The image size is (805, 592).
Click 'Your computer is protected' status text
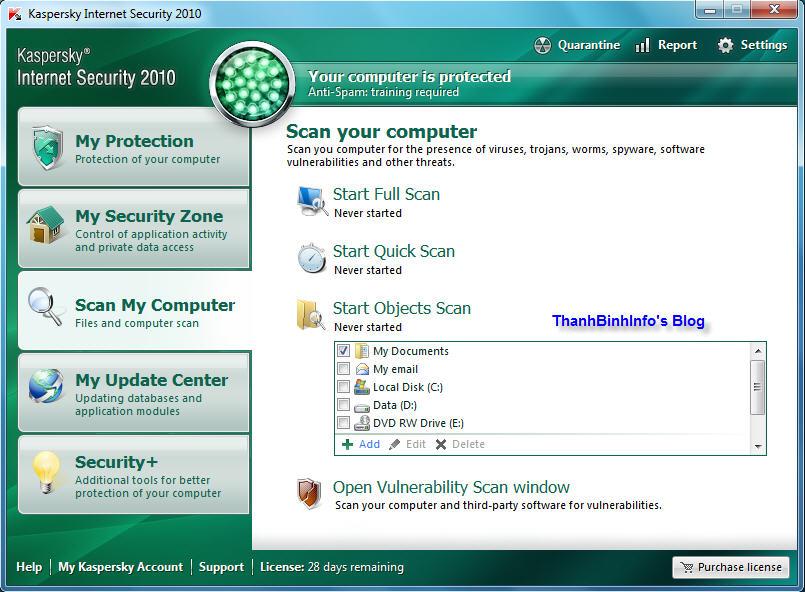[409, 77]
